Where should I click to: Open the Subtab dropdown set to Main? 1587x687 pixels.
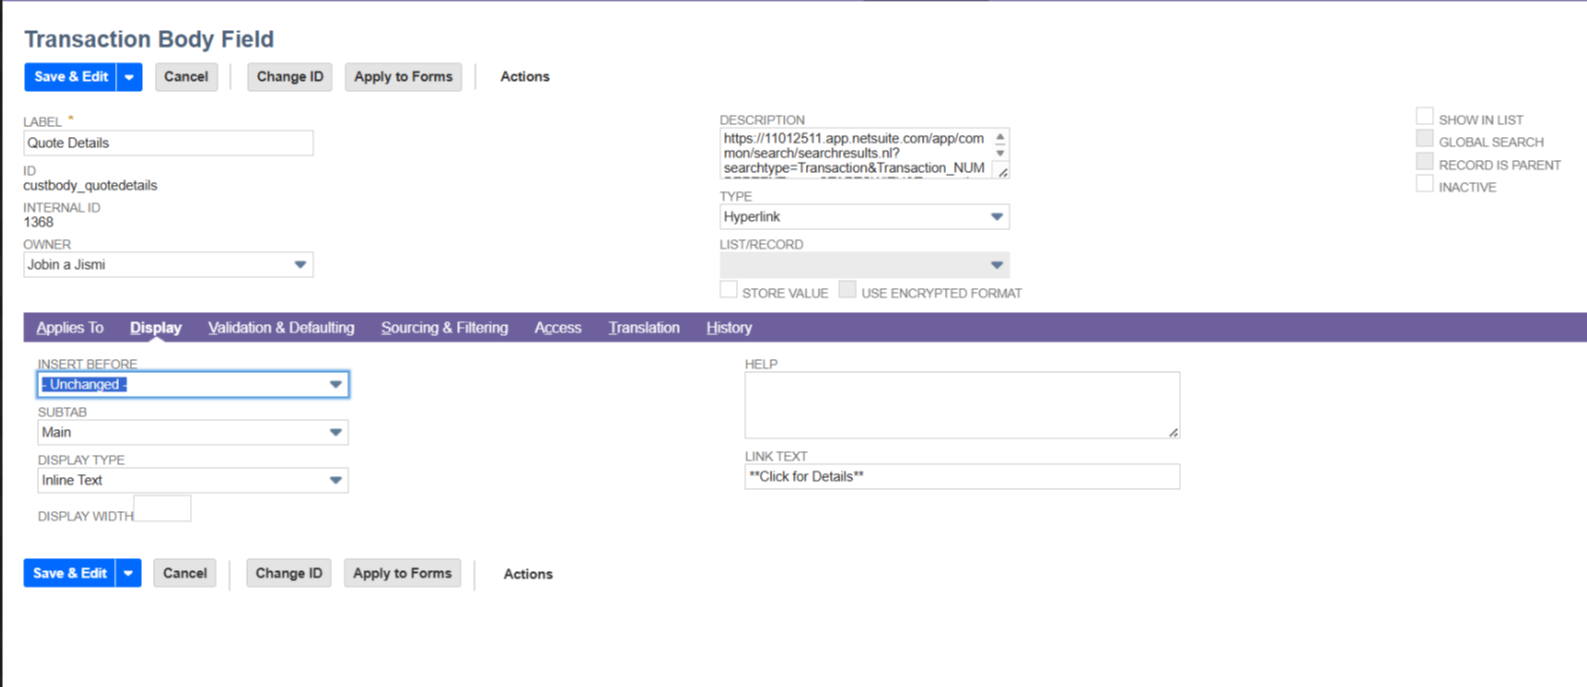tap(335, 433)
